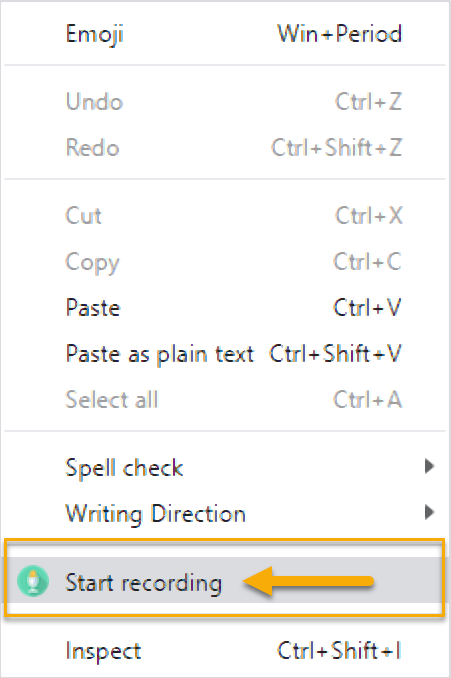Expand the Spell check submenu arrow
The image size is (451, 678).
pyautogui.click(x=429, y=466)
